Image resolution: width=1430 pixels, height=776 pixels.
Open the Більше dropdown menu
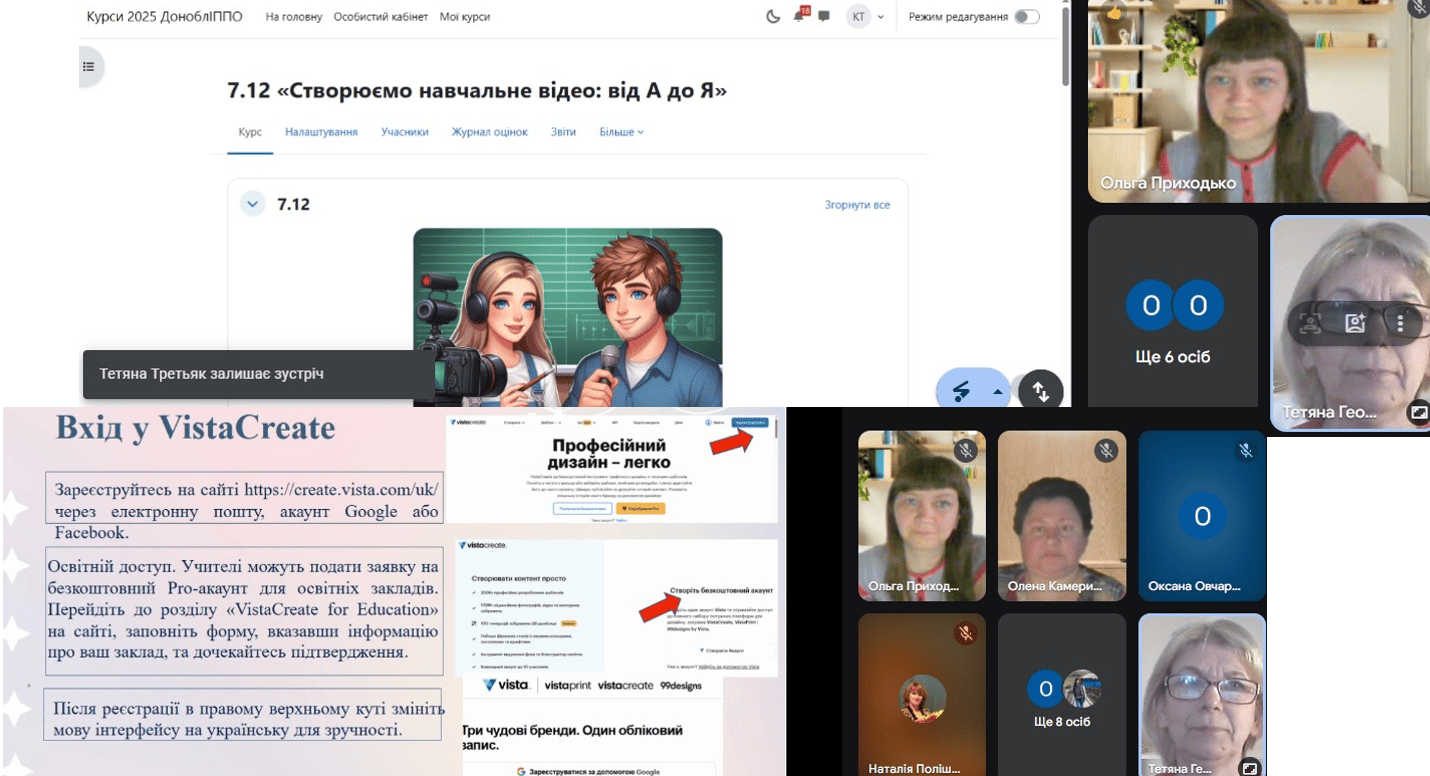click(621, 132)
